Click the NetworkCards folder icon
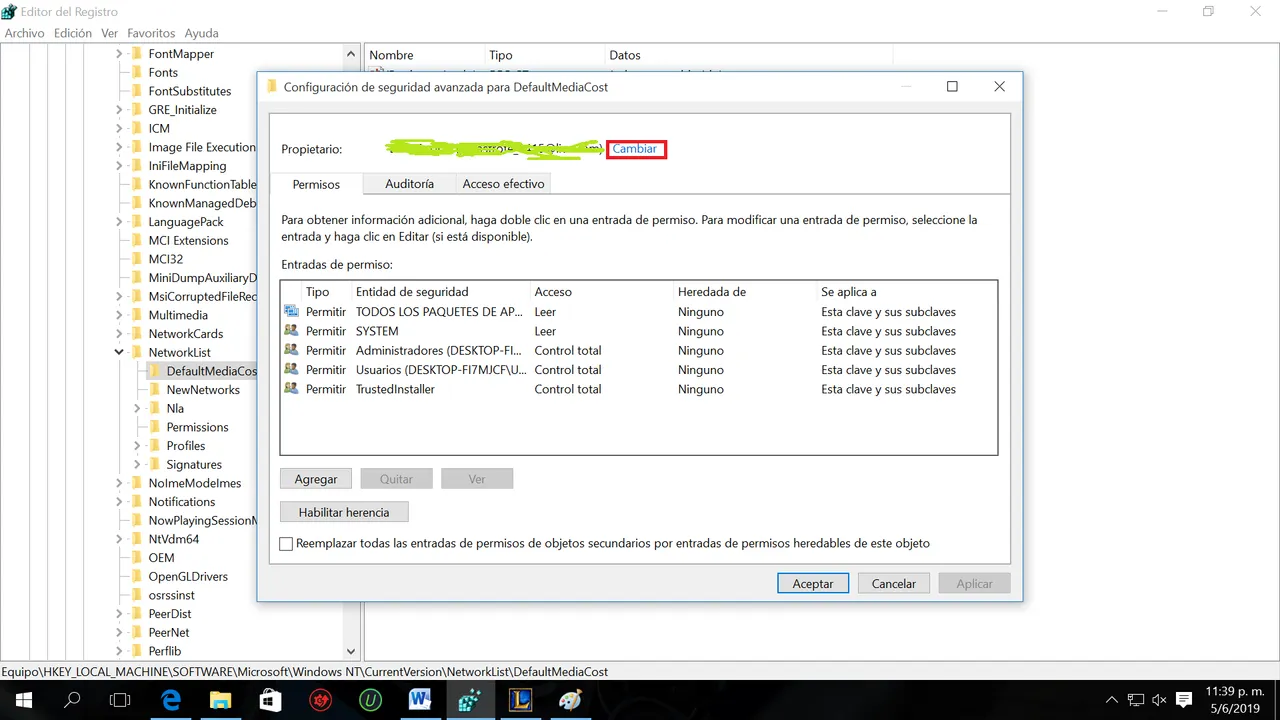 pos(137,334)
